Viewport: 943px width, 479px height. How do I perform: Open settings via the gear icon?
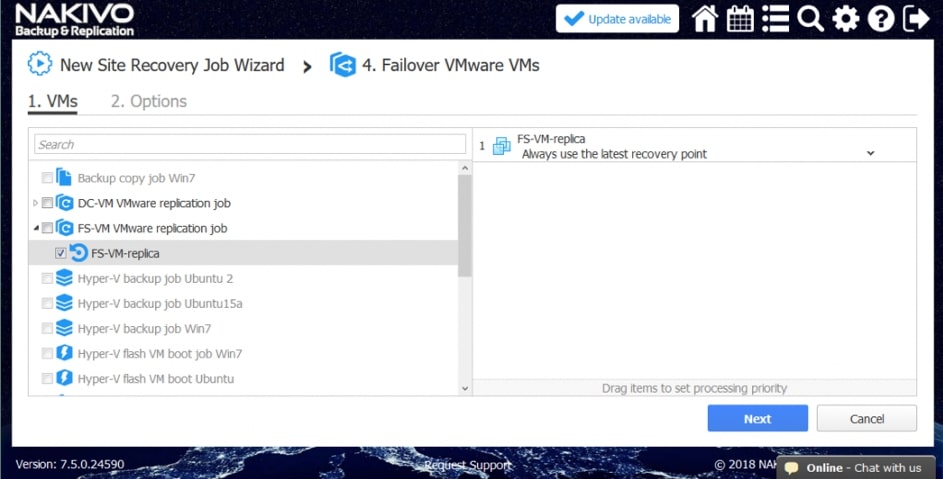coord(846,19)
